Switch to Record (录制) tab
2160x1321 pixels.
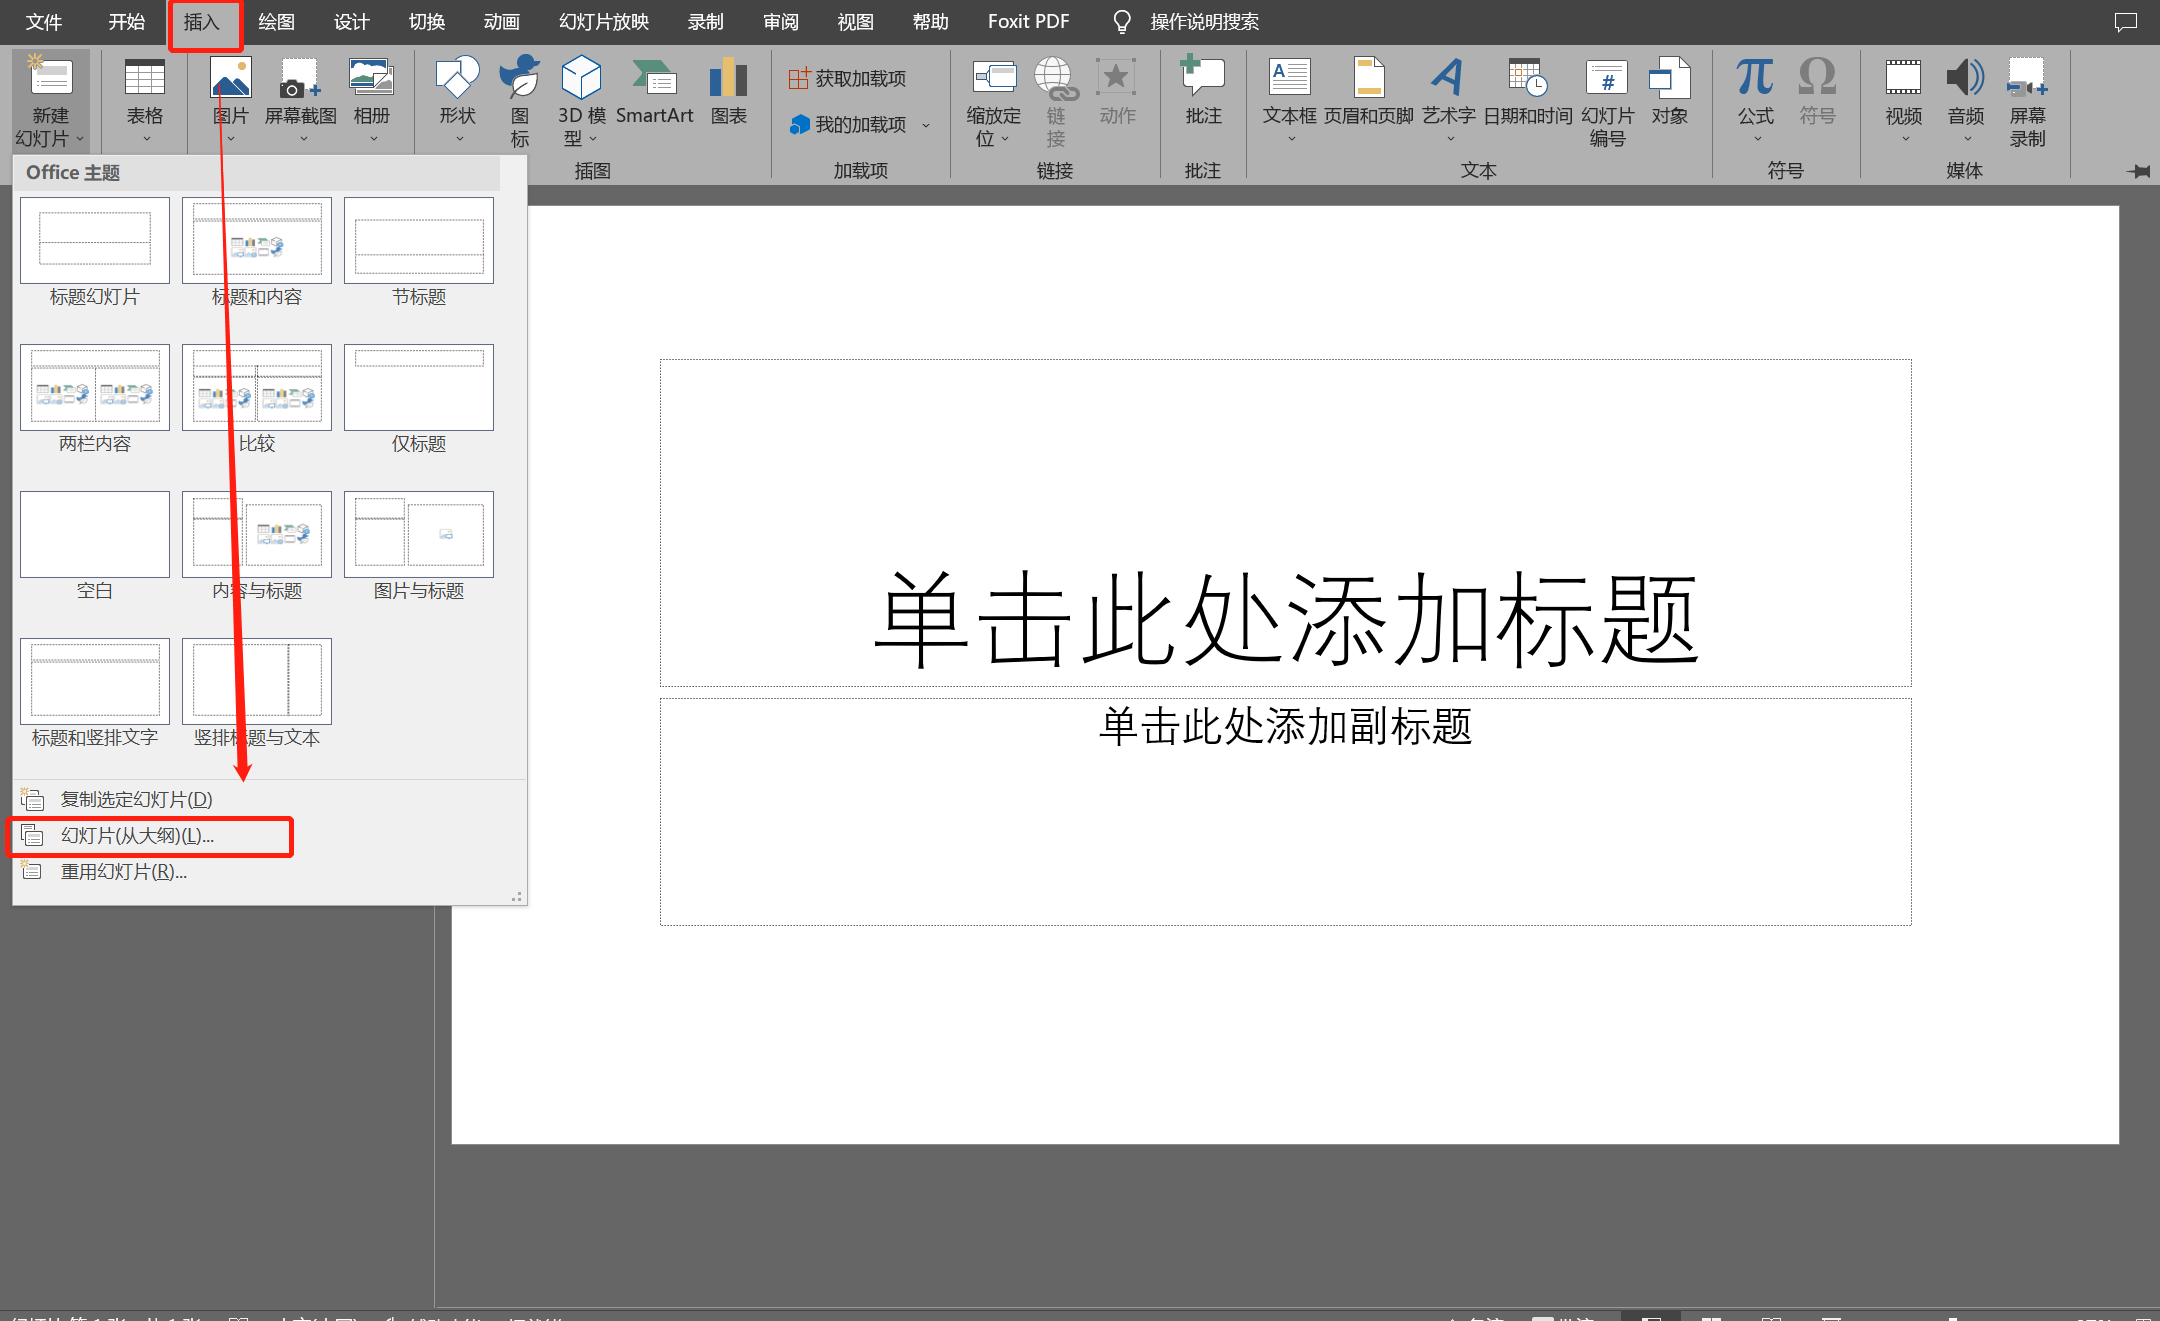pyautogui.click(x=706, y=22)
